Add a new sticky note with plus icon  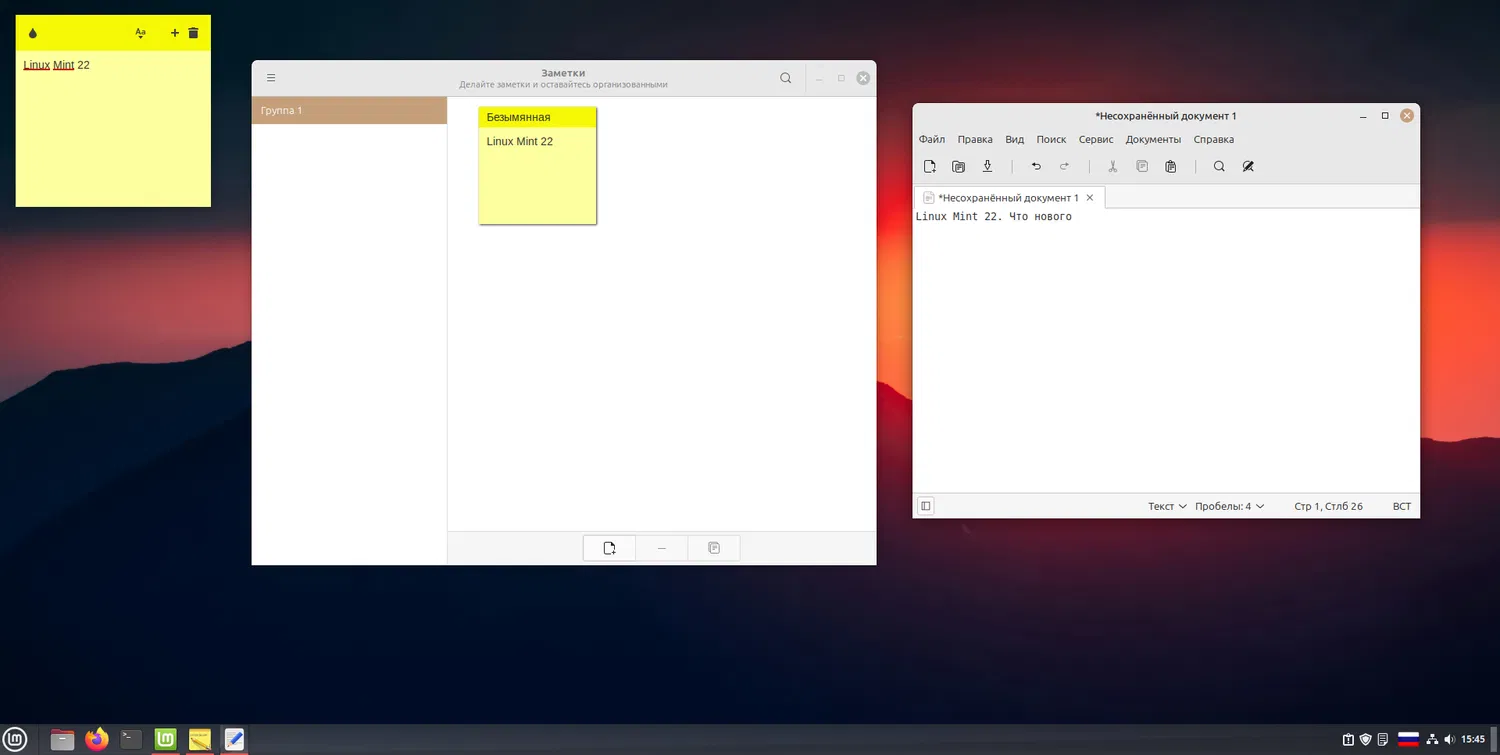pyautogui.click(x=175, y=33)
